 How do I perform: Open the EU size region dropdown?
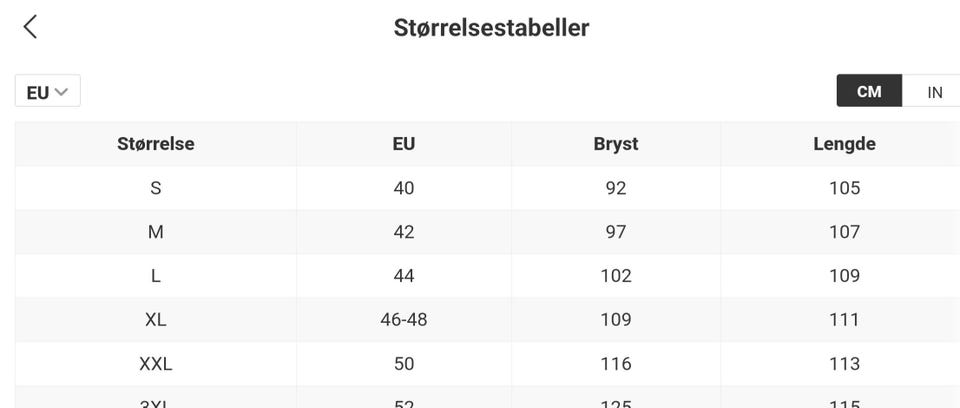tap(47, 92)
